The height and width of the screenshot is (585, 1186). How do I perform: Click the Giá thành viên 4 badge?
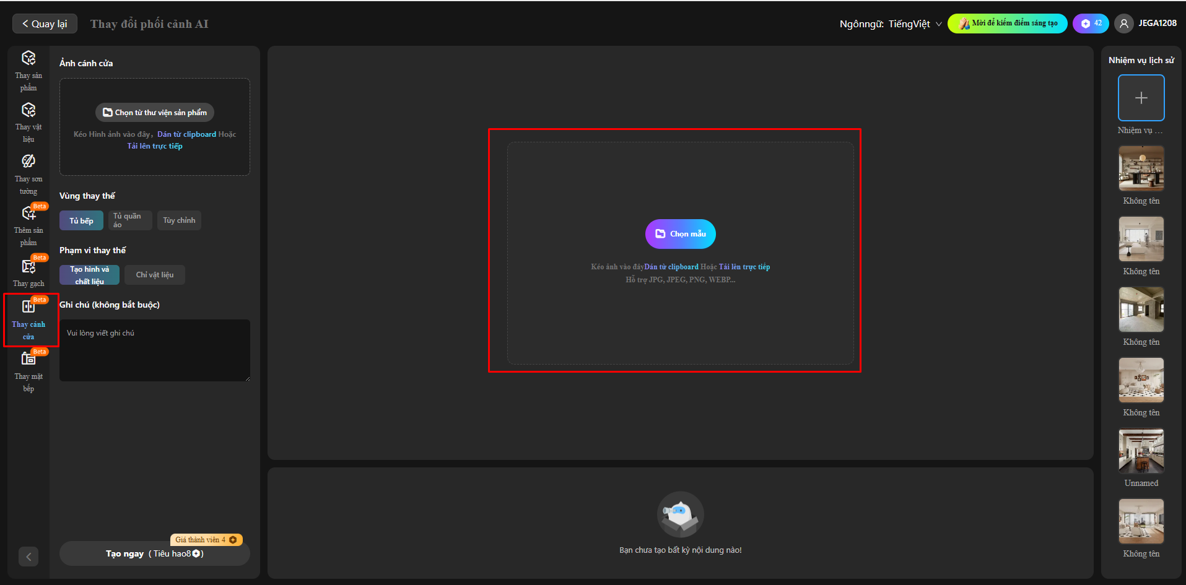206,540
